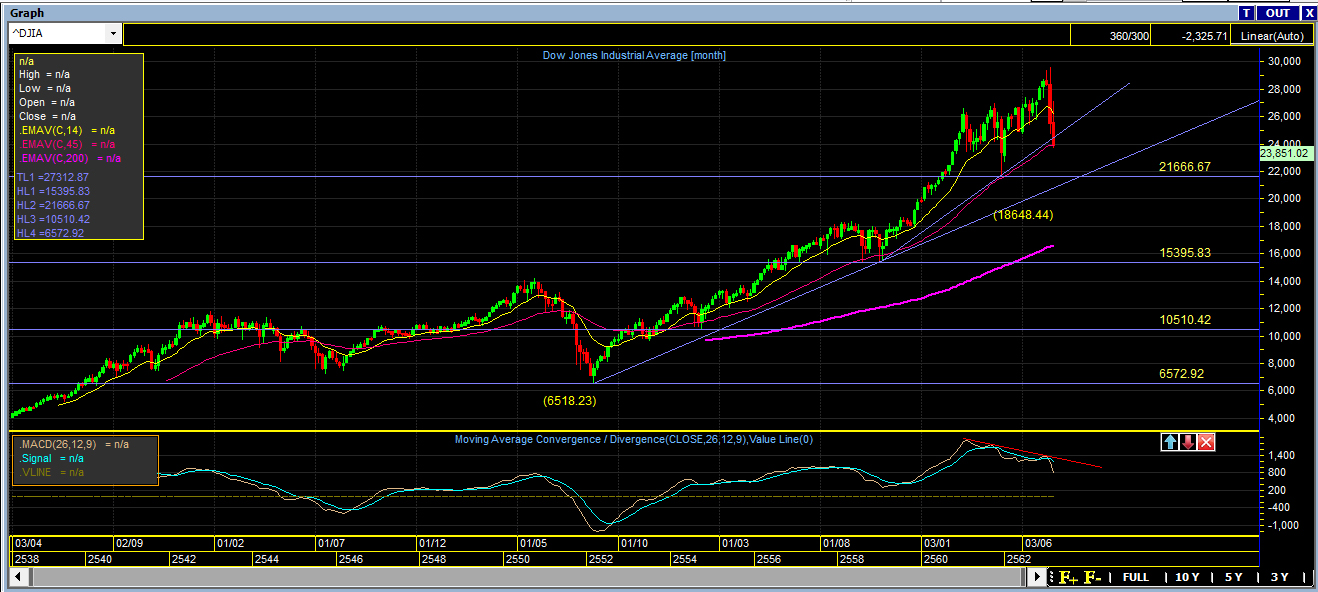Click the .EMAV(C,14) legend entry

[x=65, y=130]
